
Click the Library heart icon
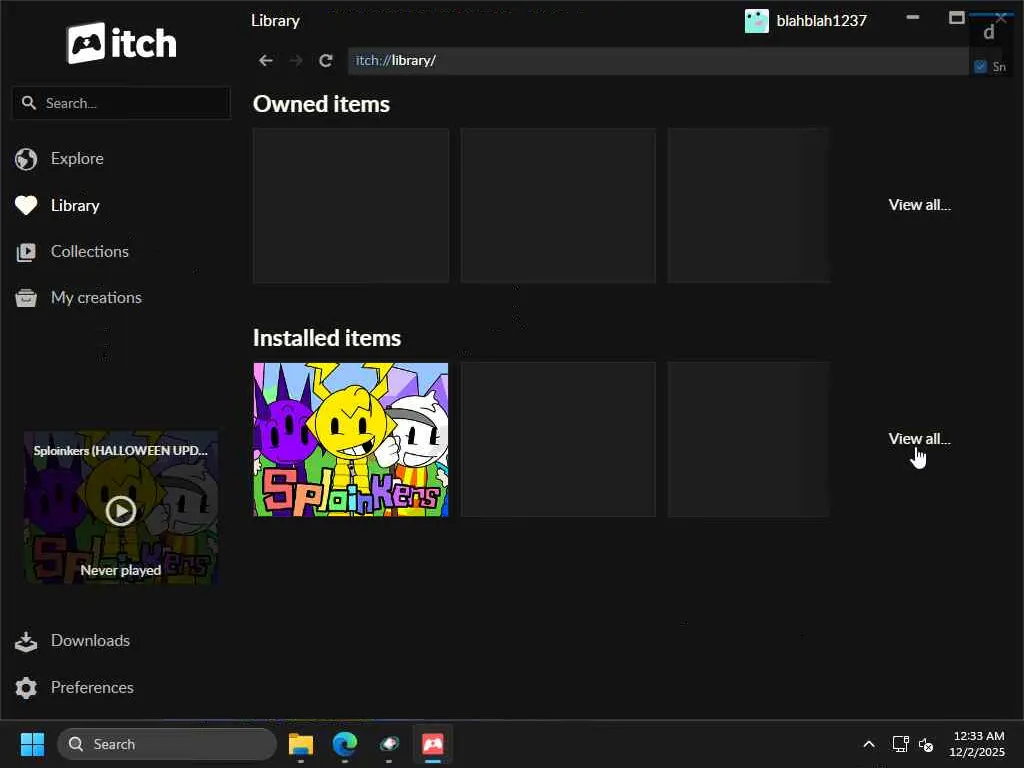point(26,206)
